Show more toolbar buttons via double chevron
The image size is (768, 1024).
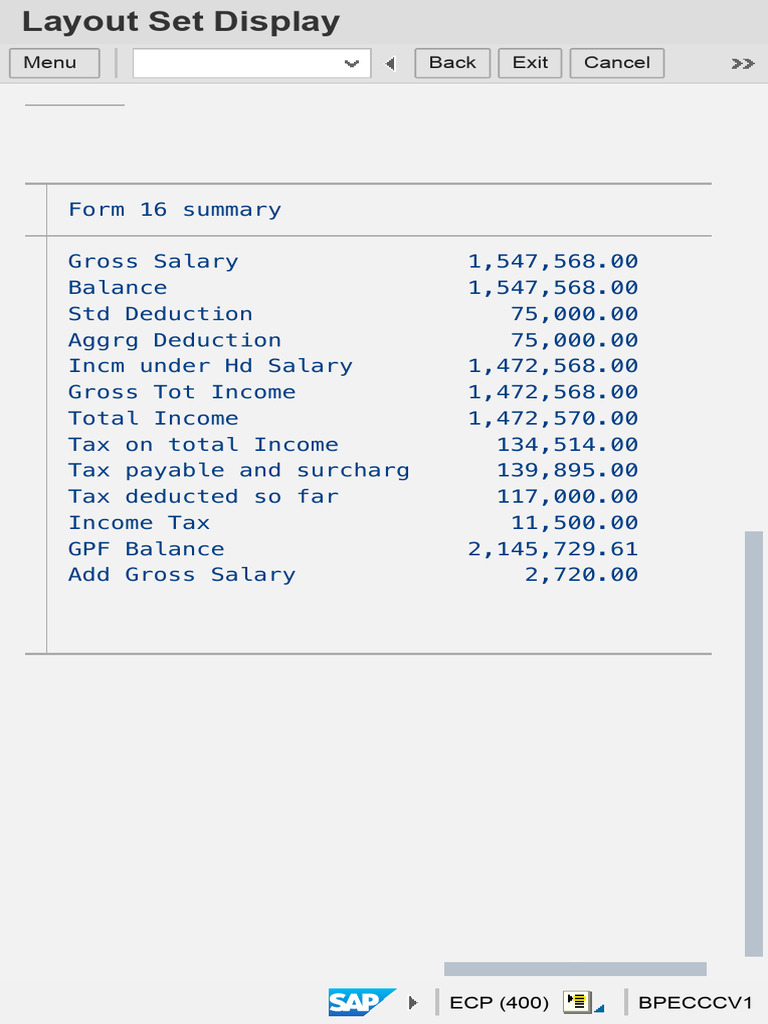pyautogui.click(x=743, y=63)
